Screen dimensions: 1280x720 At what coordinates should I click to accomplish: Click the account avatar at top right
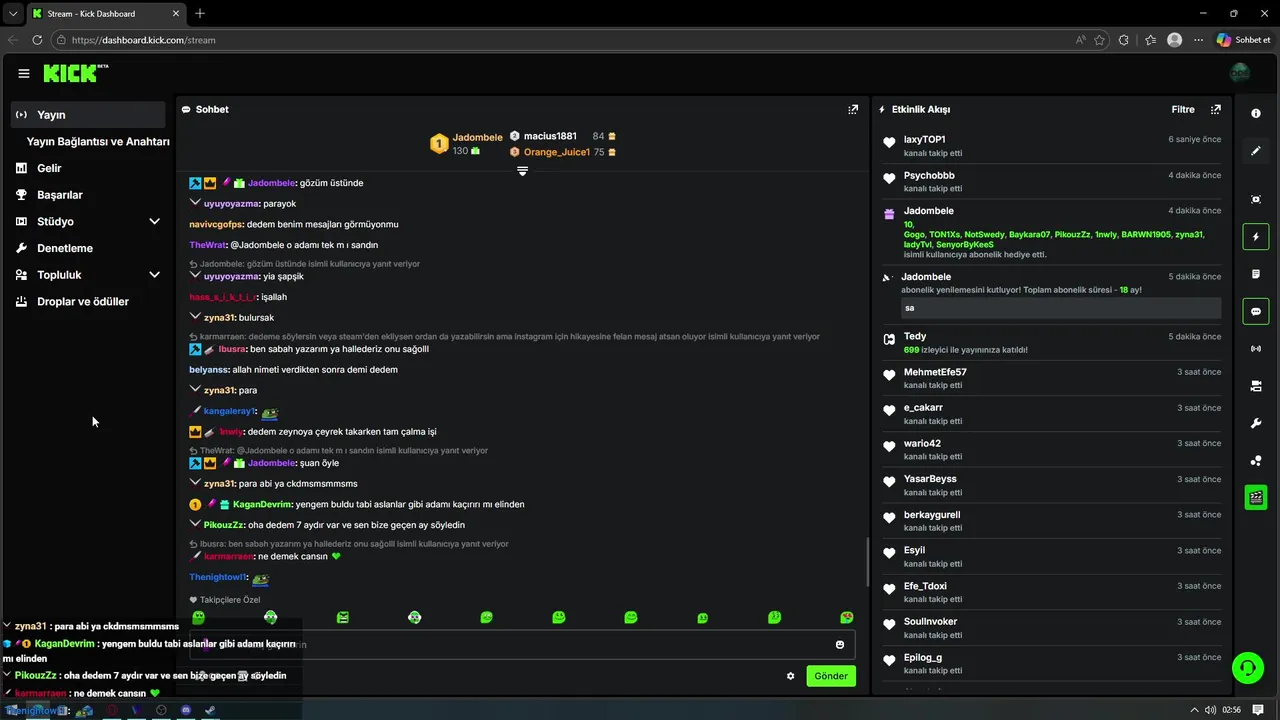[x=1240, y=73]
